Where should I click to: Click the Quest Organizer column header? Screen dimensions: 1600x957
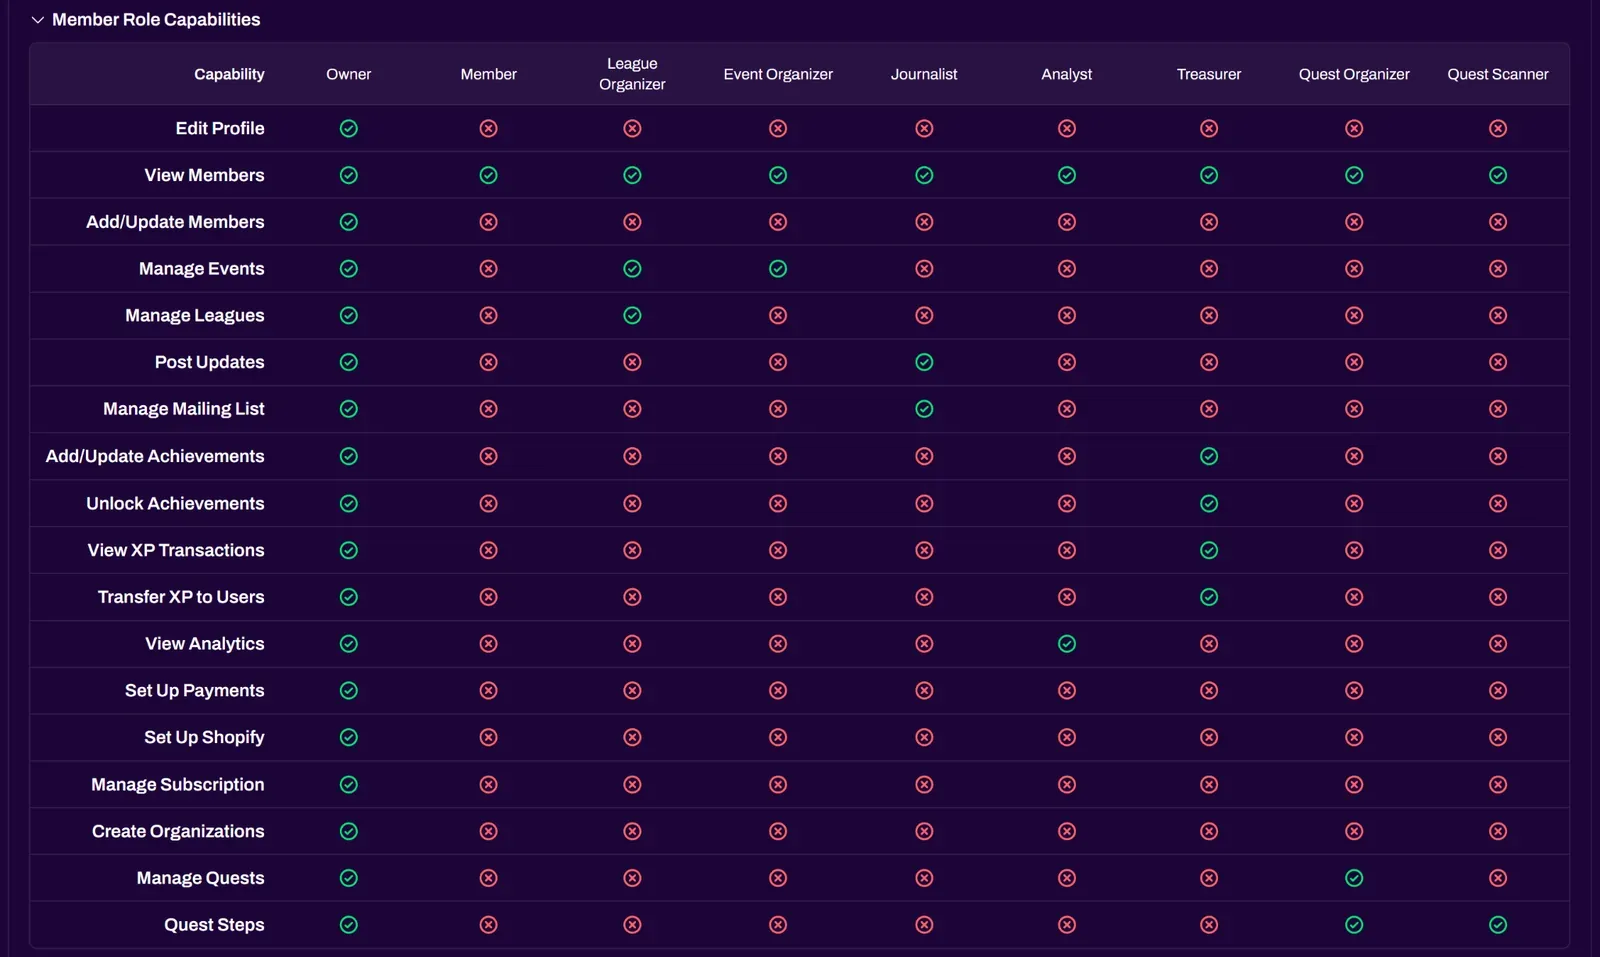tap(1354, 74)
